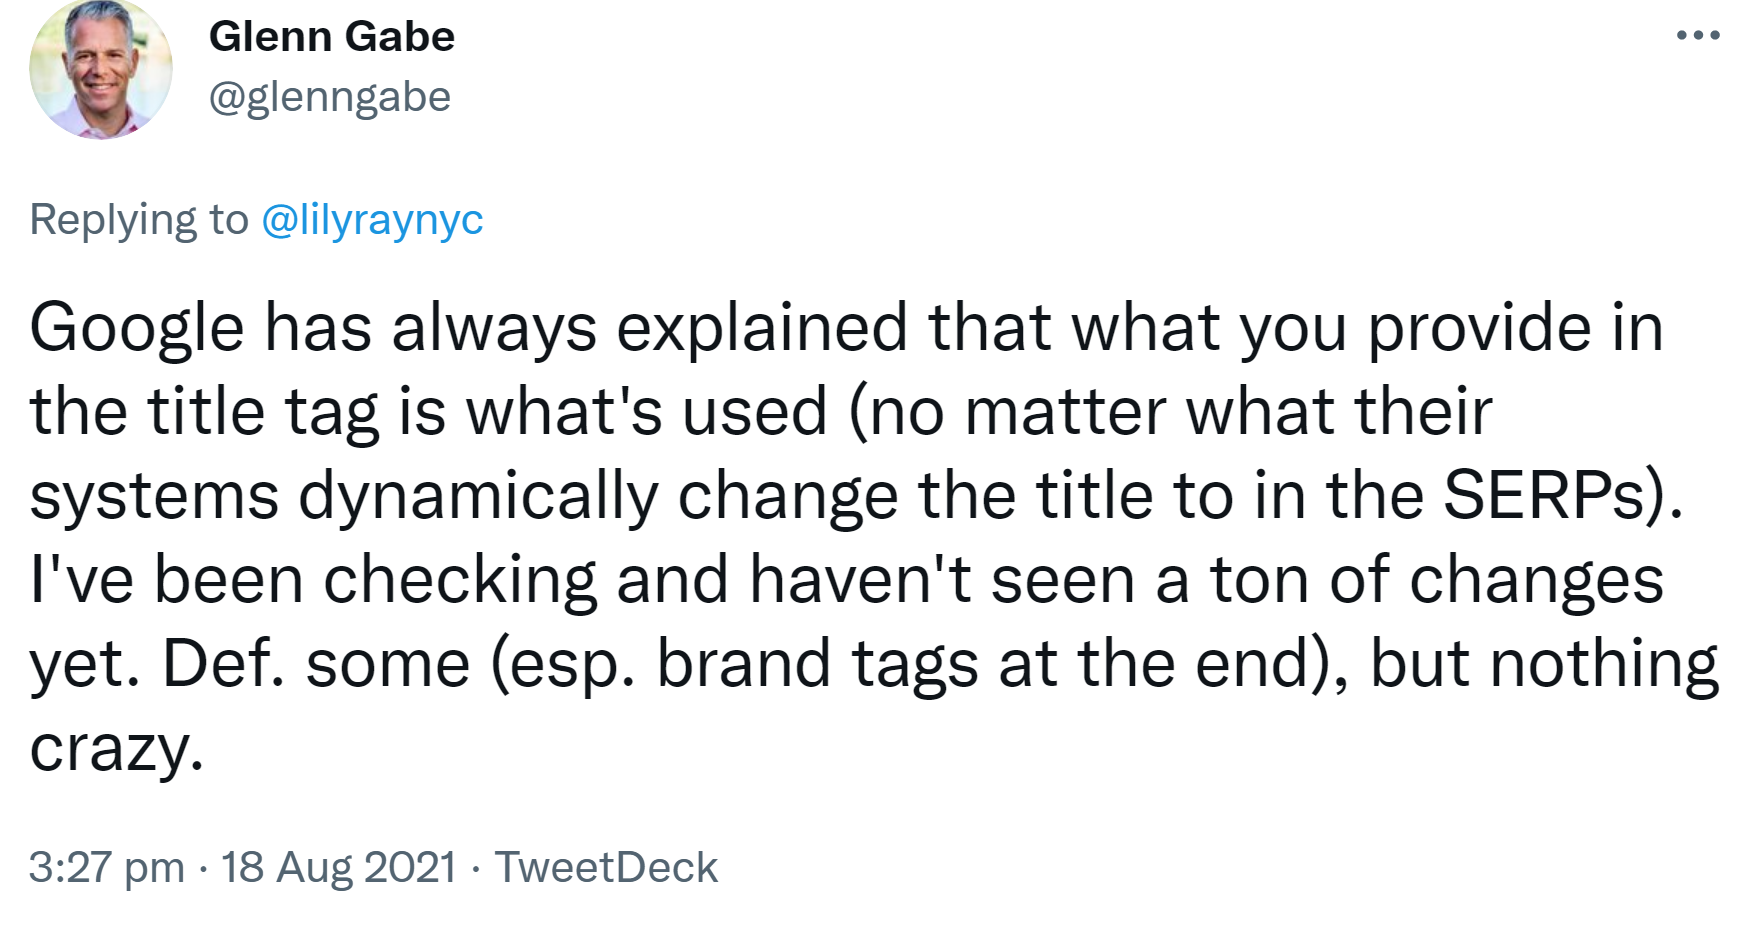Click the word "Google" in the tweet

click(x=136, y=328)
